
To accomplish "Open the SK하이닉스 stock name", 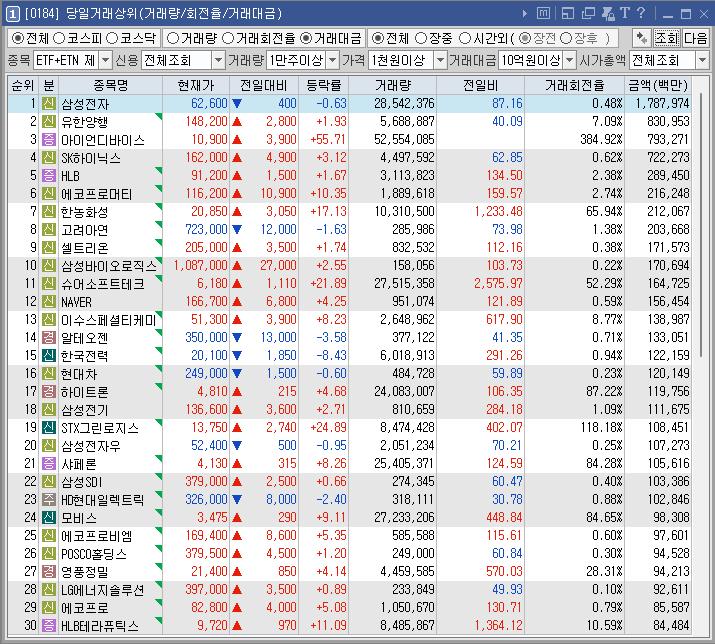I will tap(91, 158).
